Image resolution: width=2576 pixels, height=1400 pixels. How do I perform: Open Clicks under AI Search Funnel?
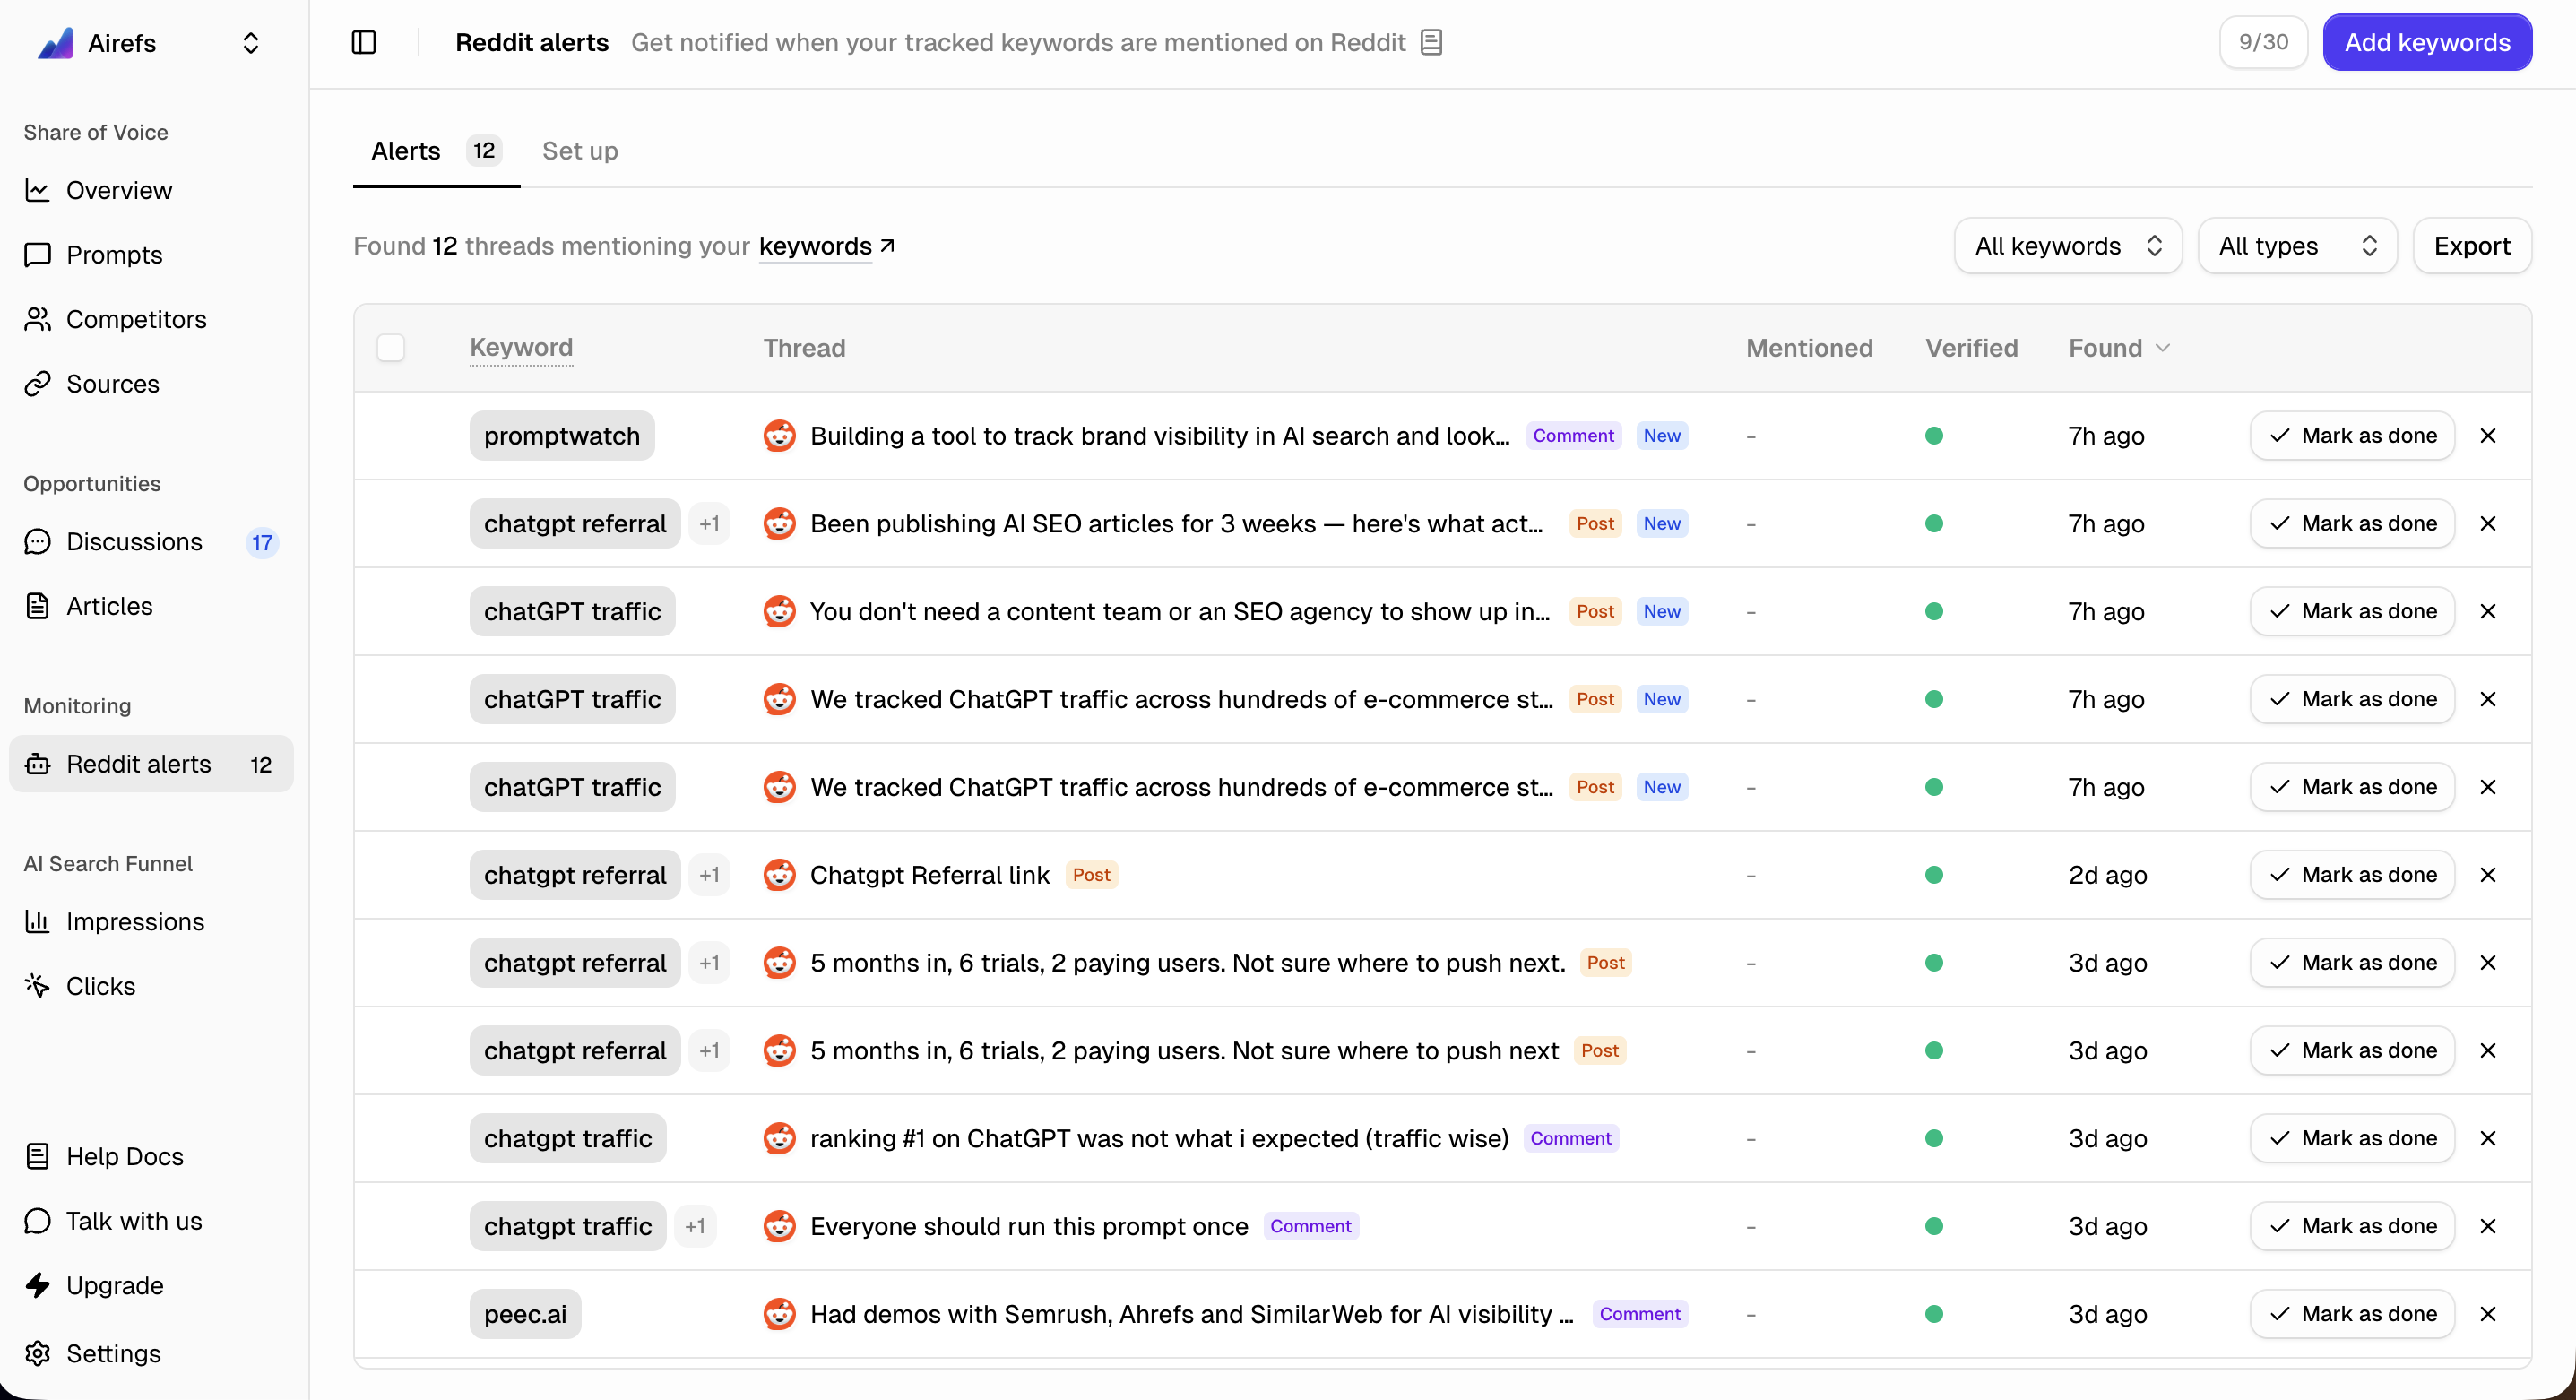pyautogui.click(x=100, y=985)
